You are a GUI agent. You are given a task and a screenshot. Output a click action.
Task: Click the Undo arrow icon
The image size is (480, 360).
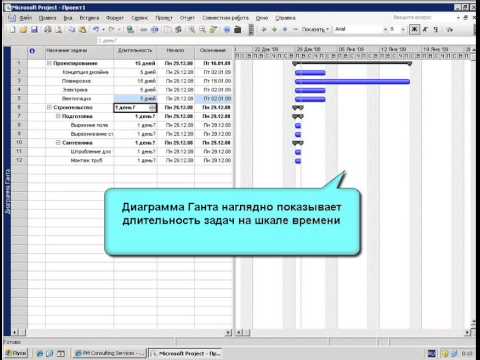[96, 30]
